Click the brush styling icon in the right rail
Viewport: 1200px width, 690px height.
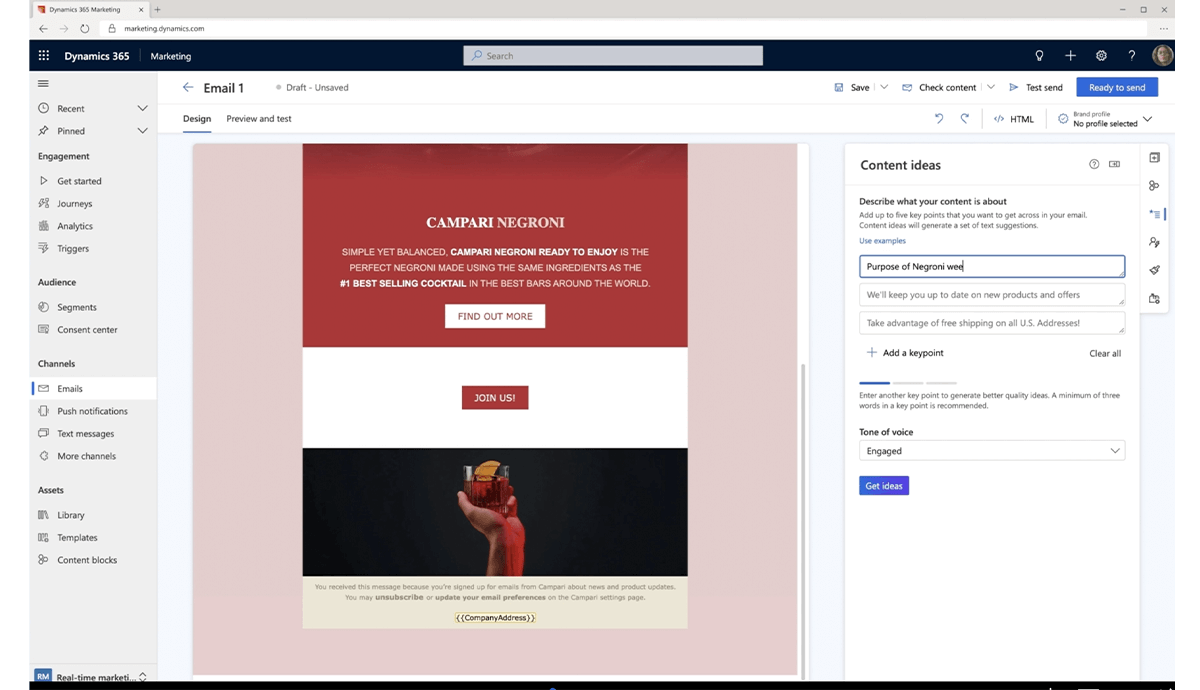click(1154, 269)
